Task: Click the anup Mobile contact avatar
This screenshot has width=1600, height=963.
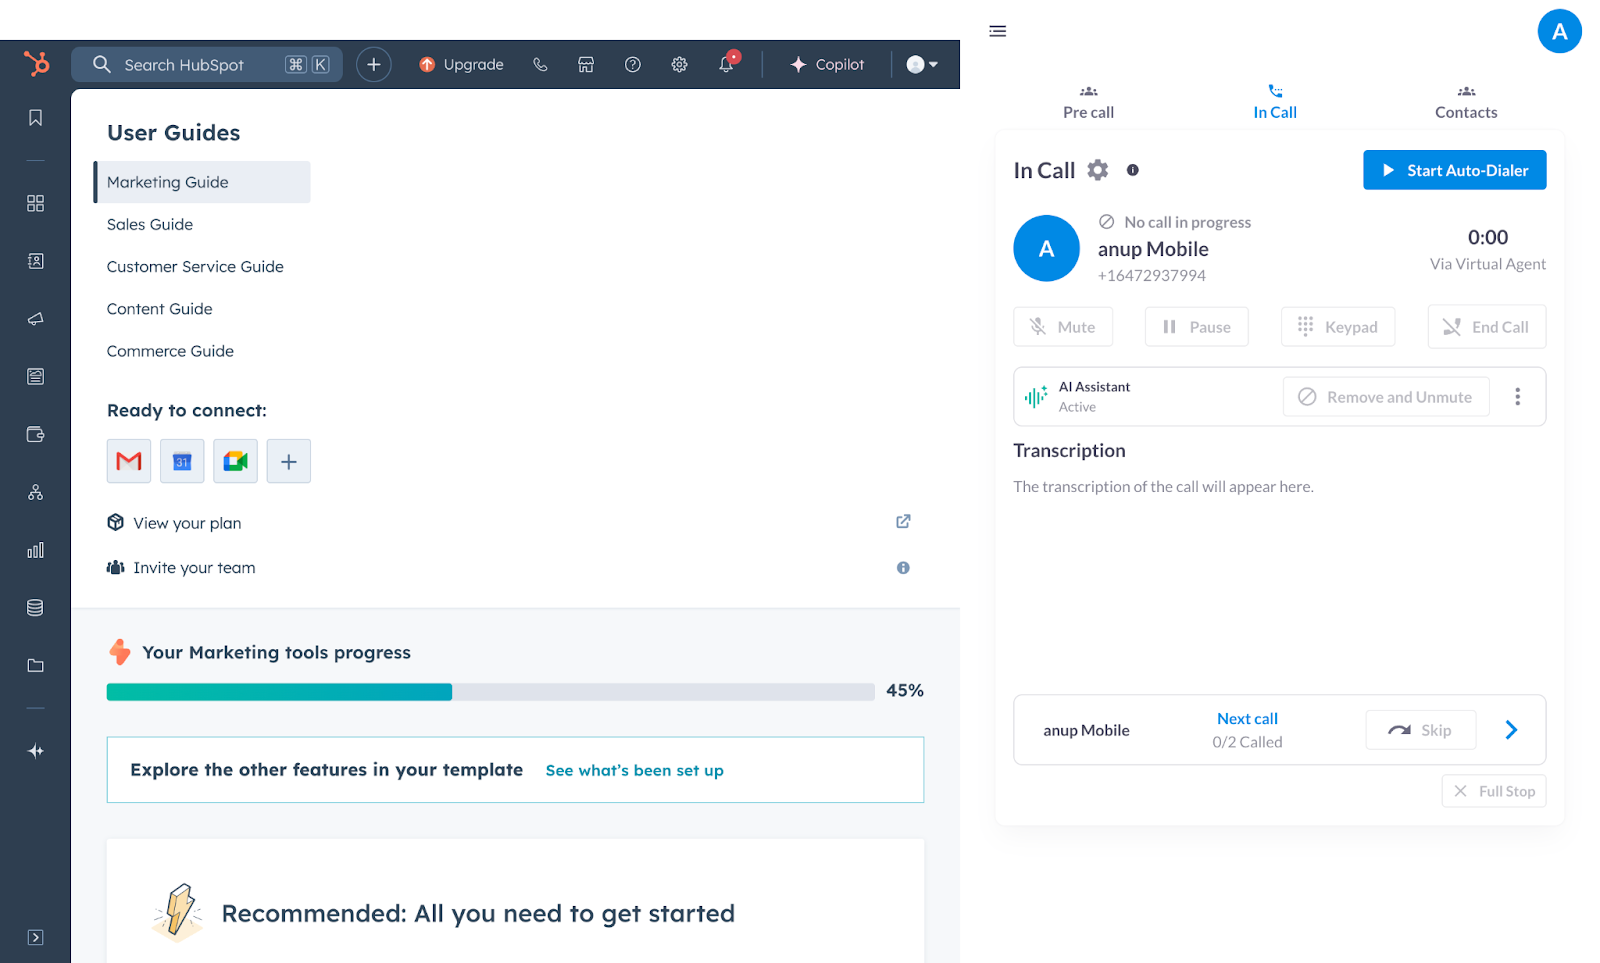Action: [1046, 248]
